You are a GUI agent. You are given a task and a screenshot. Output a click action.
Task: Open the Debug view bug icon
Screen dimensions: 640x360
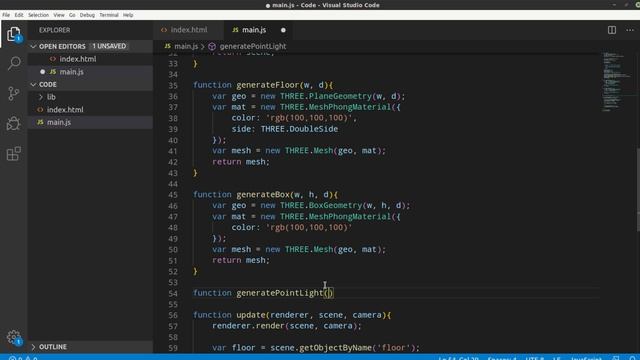click(x=13, y=123)
